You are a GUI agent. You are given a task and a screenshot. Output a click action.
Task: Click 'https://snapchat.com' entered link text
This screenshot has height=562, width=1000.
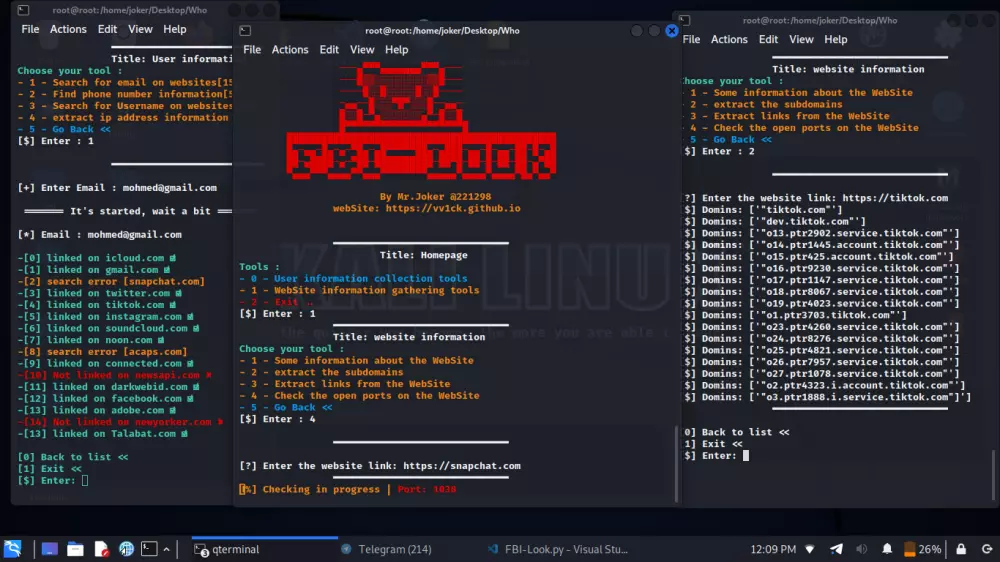tap(462, 466)
